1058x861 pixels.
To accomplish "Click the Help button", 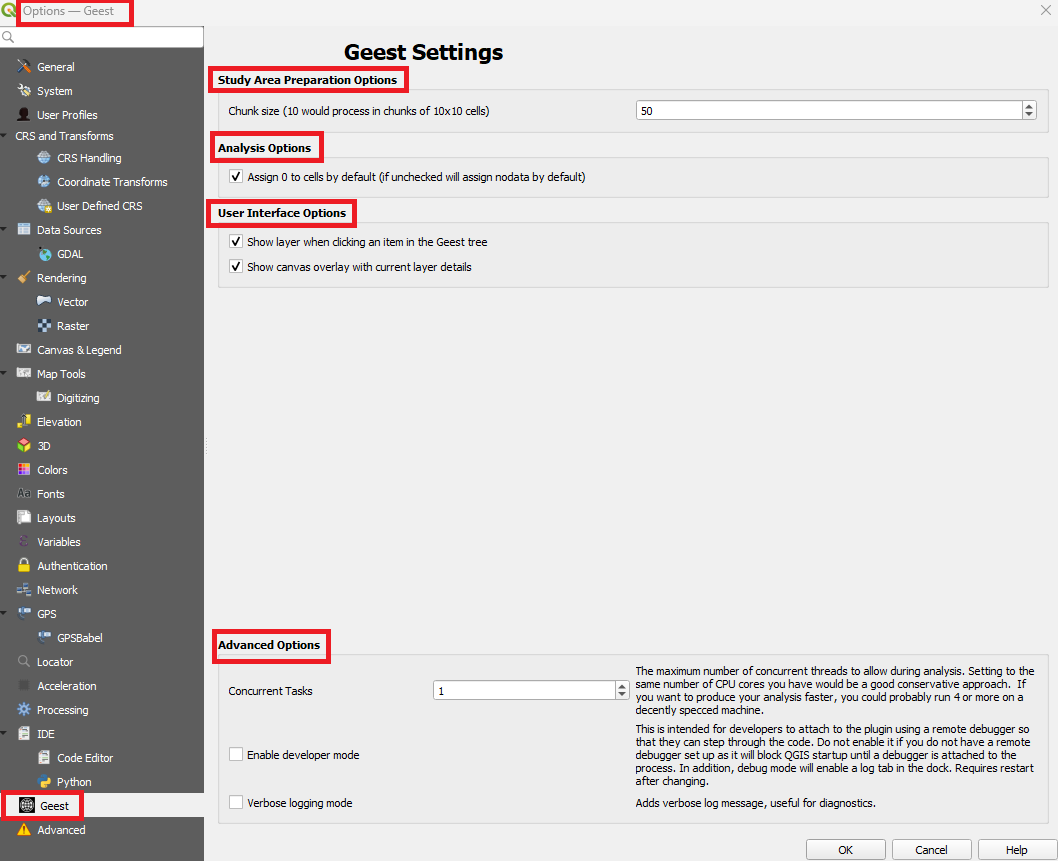I will pos(1016,850).
